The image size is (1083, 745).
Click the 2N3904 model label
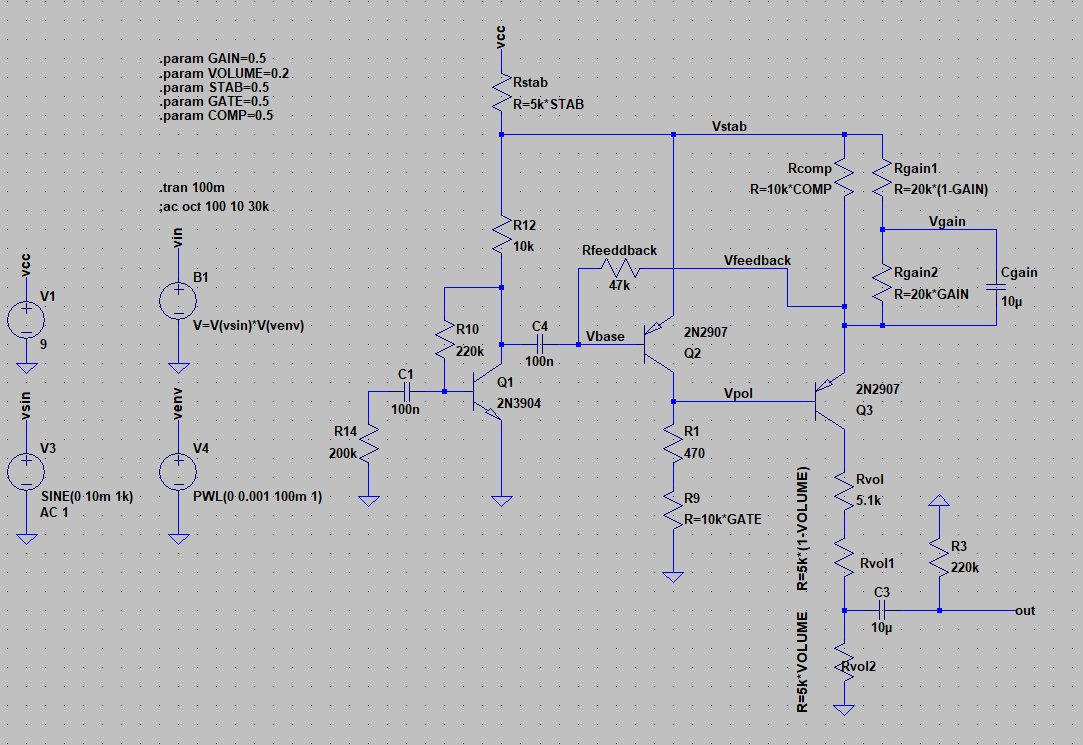click(x=519, y=403)
